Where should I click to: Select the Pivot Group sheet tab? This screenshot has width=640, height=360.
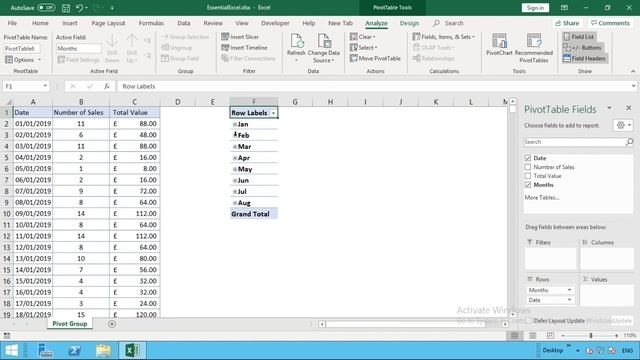[70, 324]
